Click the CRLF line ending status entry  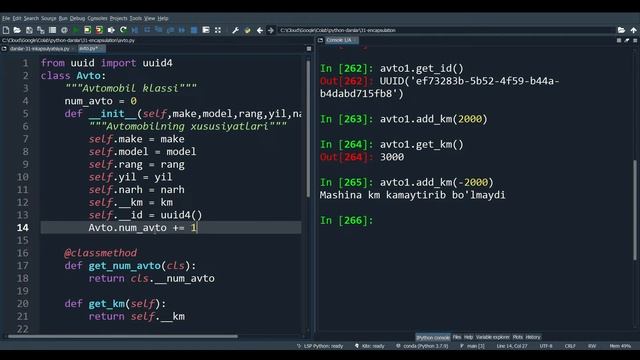(x=570, y=346)
